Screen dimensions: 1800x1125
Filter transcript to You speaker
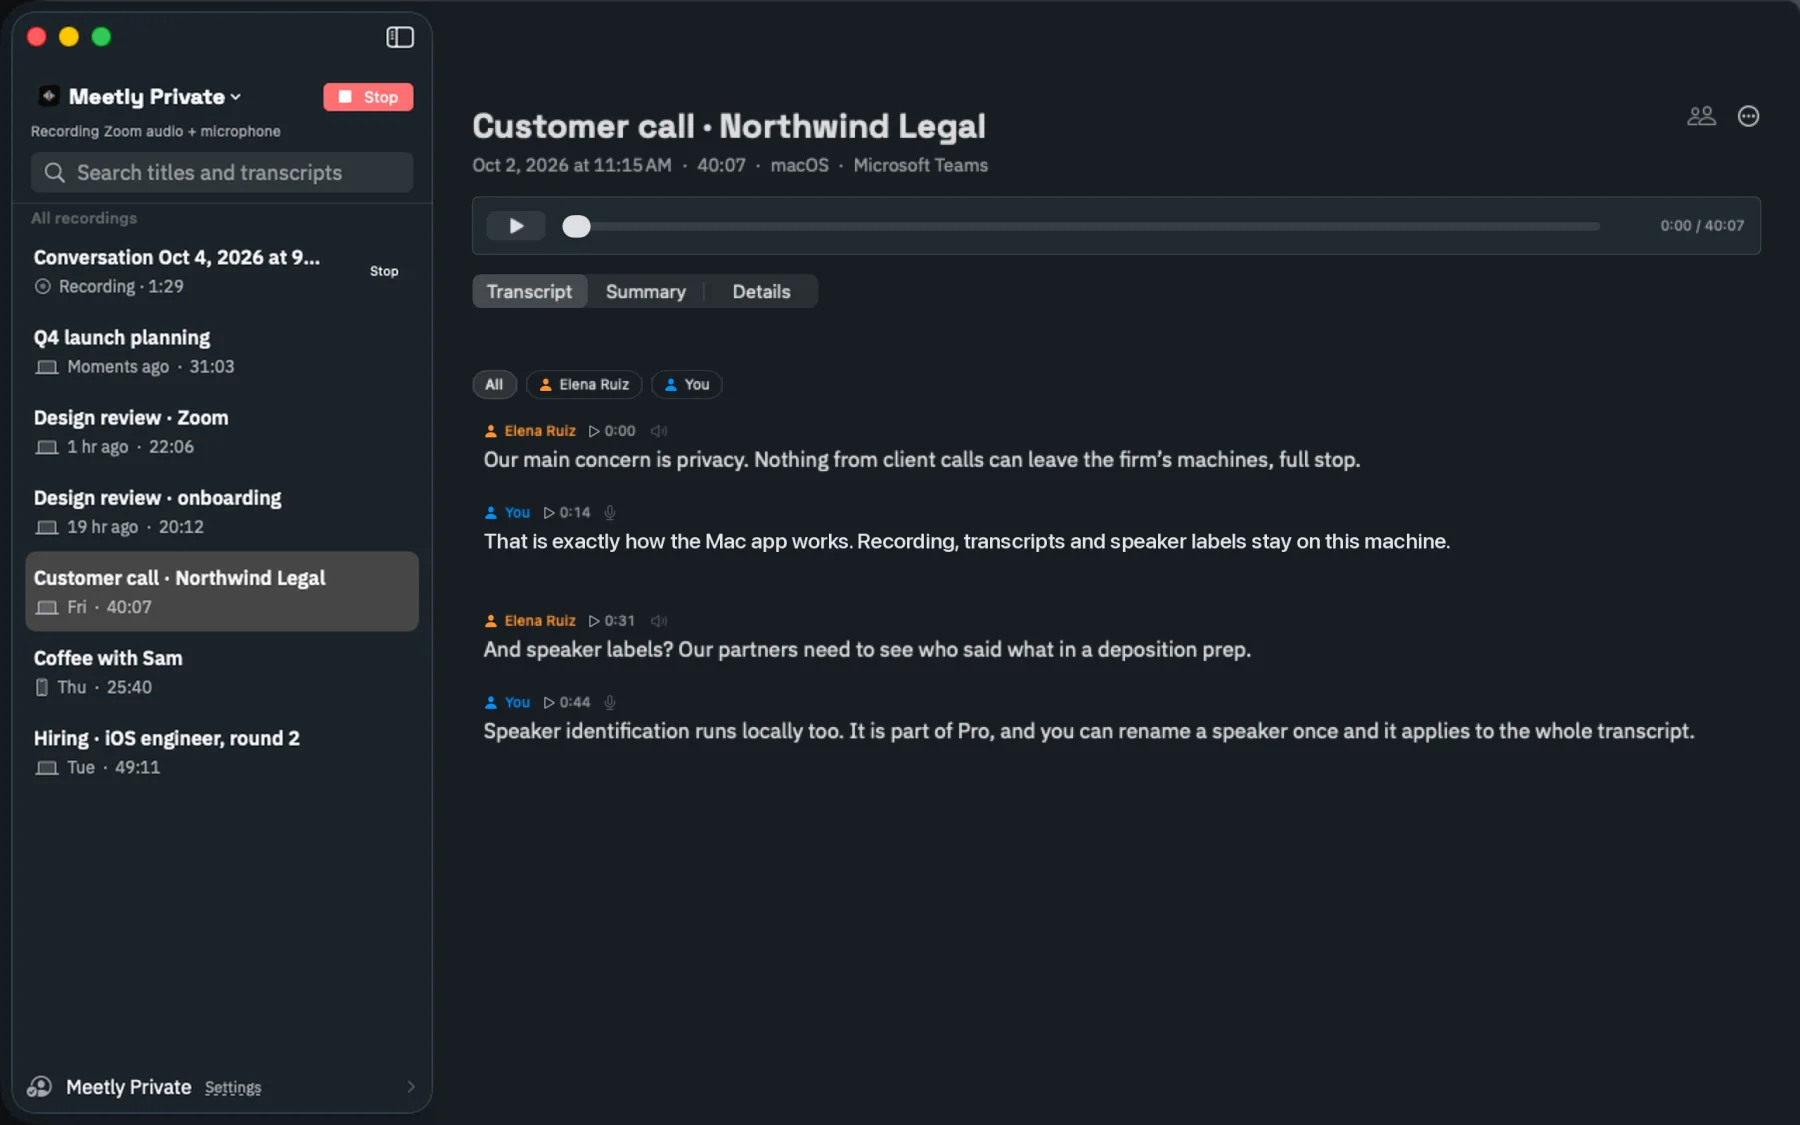click(687, 385)
